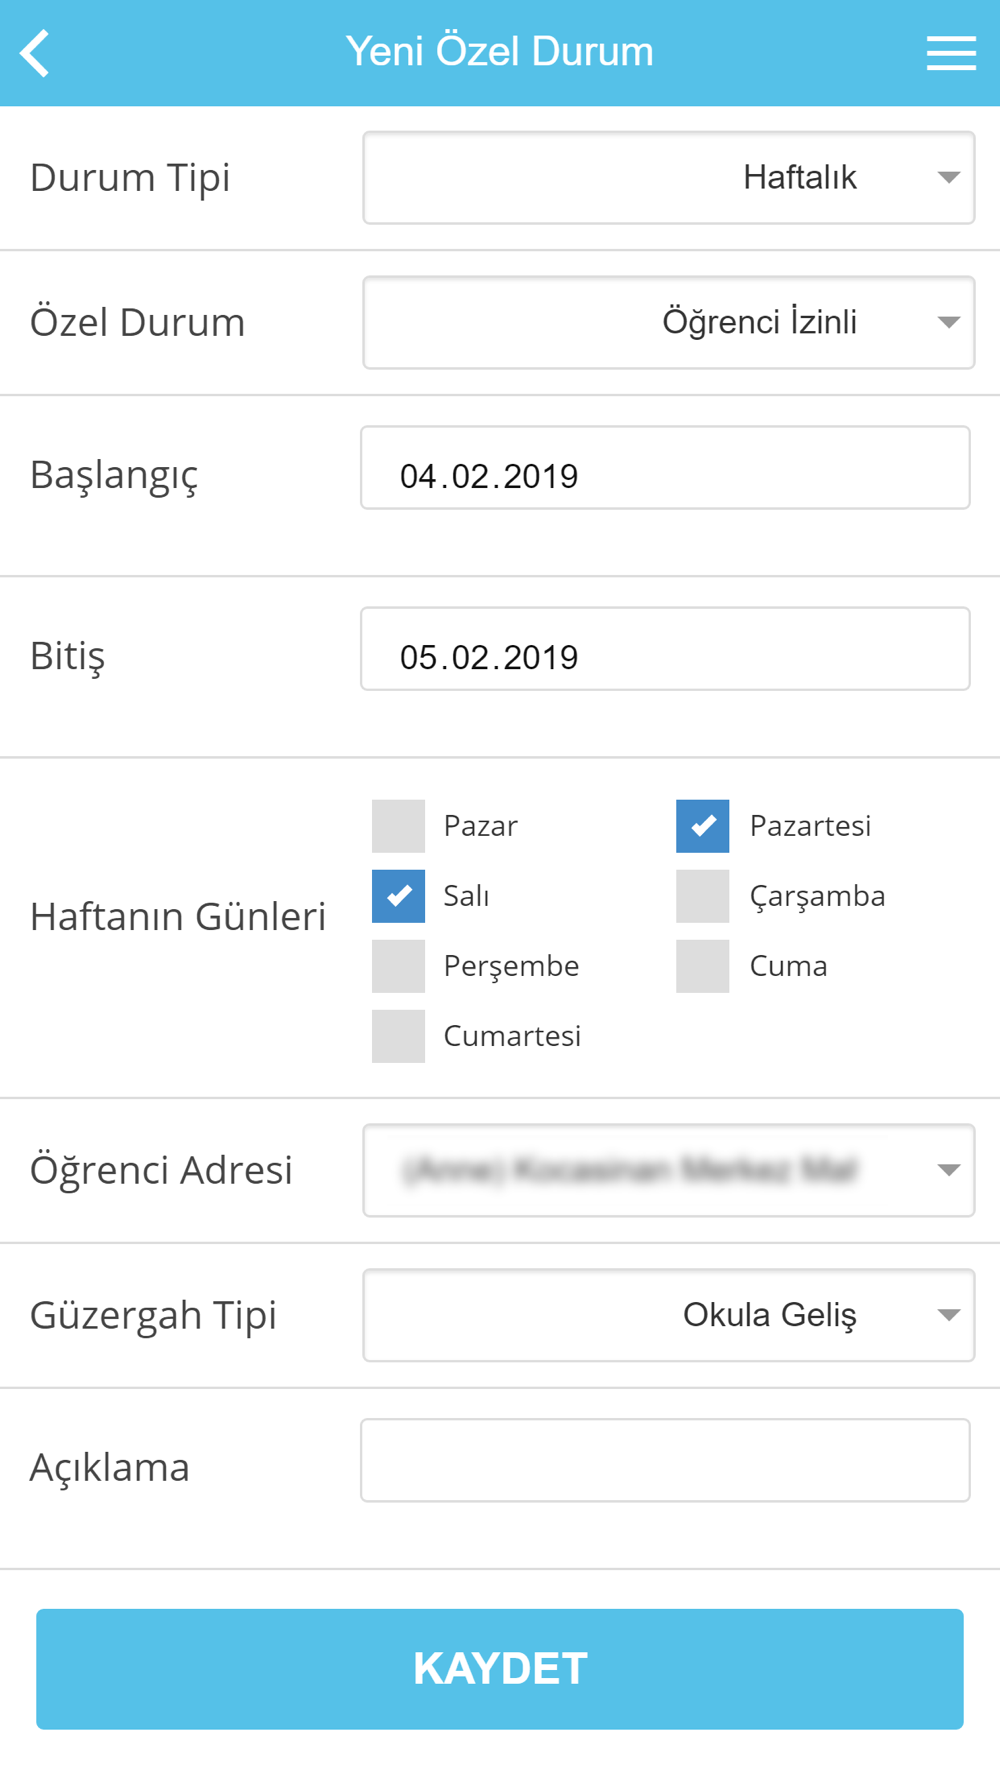The image size is (1000, 1778).
Task: Focus the Açıklama text field
Action: 665,1460
